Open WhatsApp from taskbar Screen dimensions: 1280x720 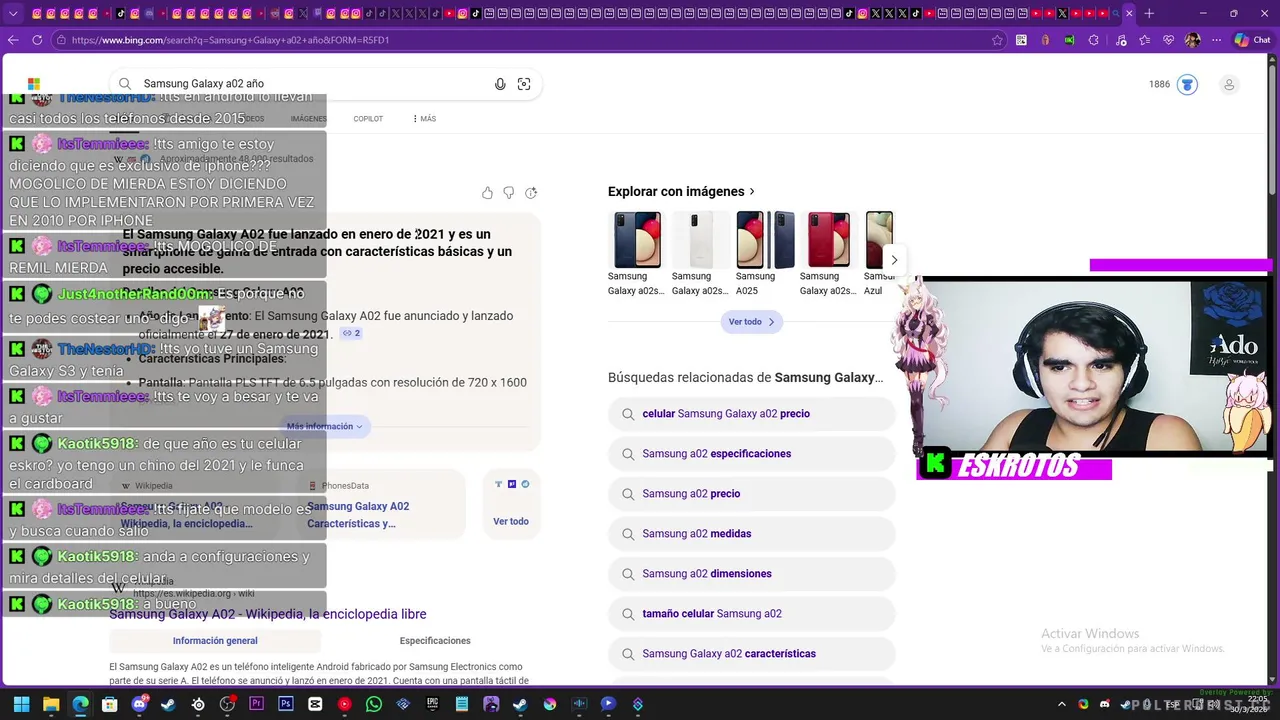tap(374, 704)
